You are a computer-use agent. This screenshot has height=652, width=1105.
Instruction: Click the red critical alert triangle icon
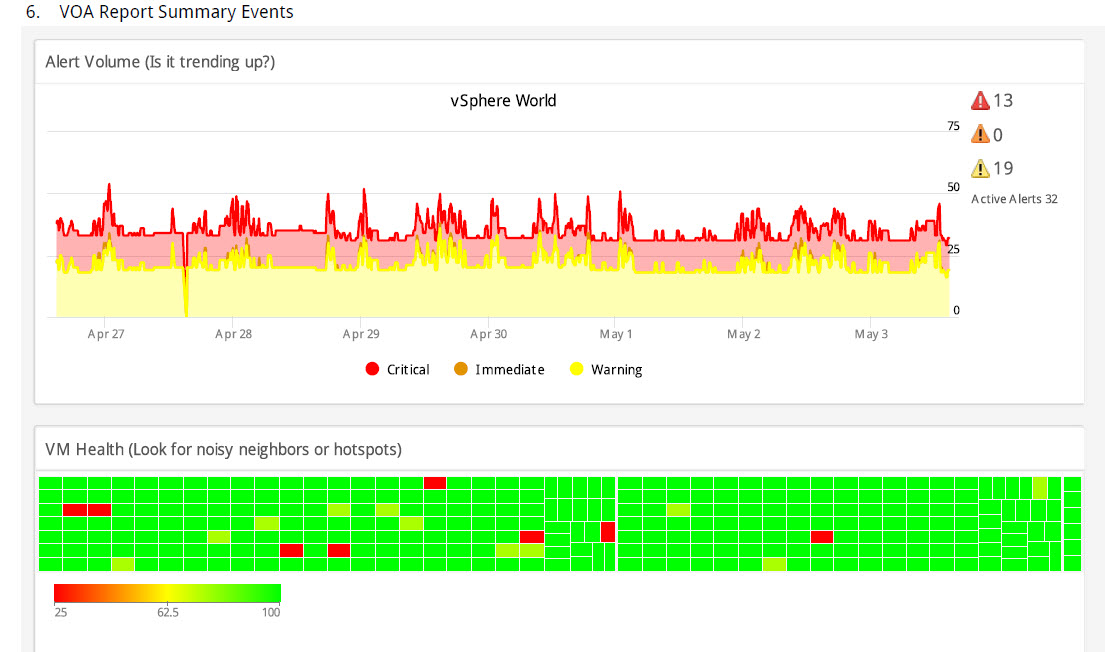980,101
